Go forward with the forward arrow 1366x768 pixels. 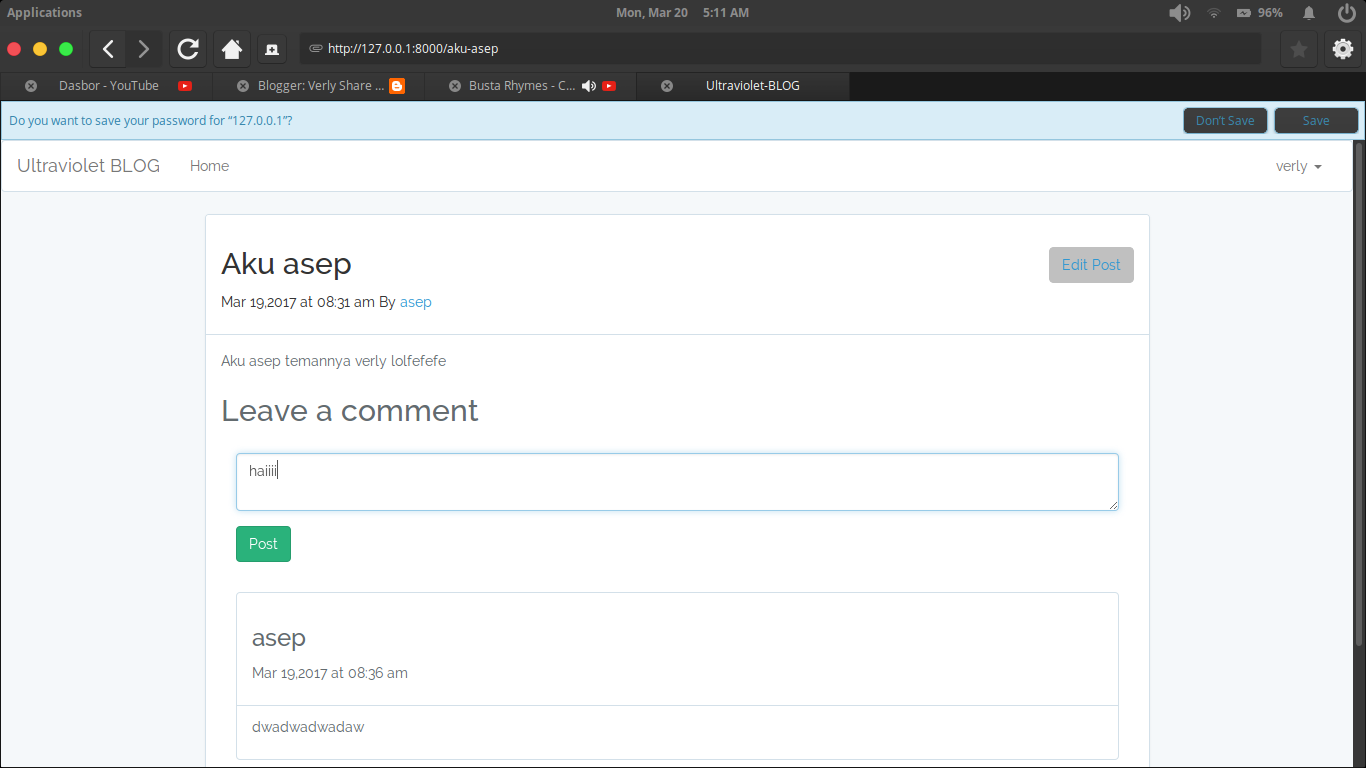(144, 48)
